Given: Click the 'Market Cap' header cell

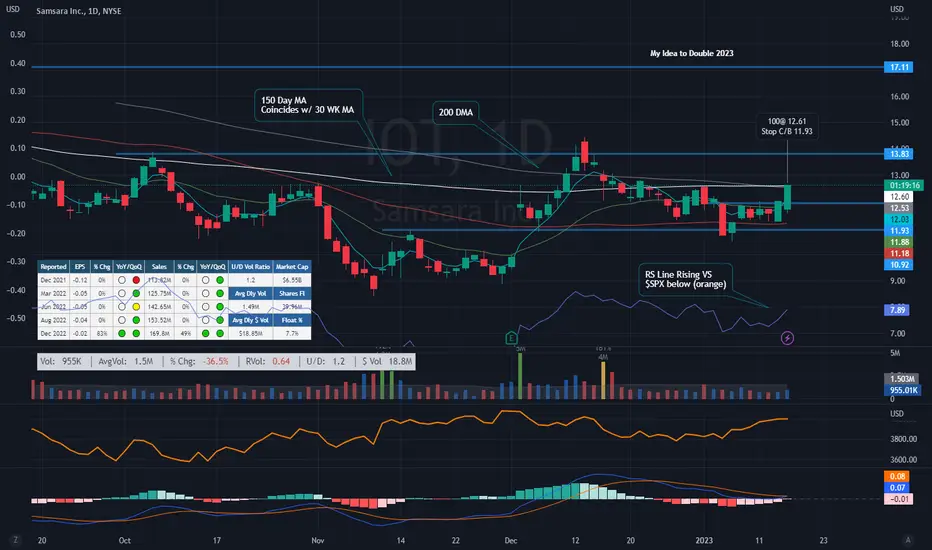Looking at the screenshot, I should (292, 267).
